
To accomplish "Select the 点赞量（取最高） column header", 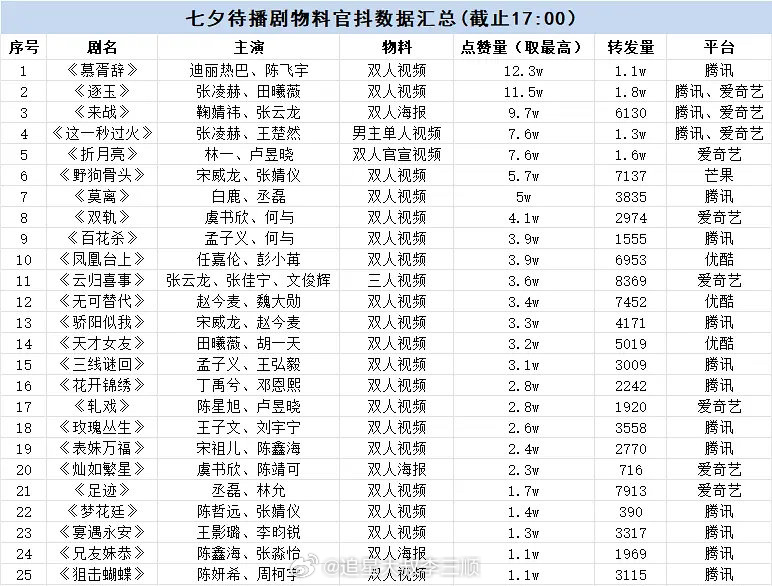I will (523, 48).
